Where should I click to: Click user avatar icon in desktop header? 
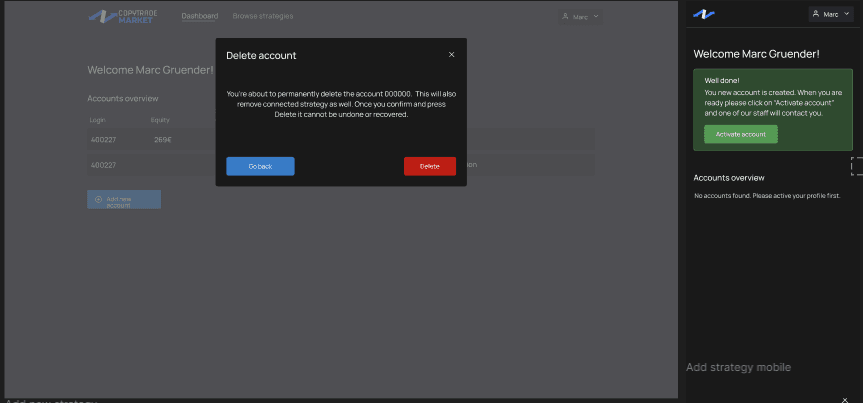[565, 17]
